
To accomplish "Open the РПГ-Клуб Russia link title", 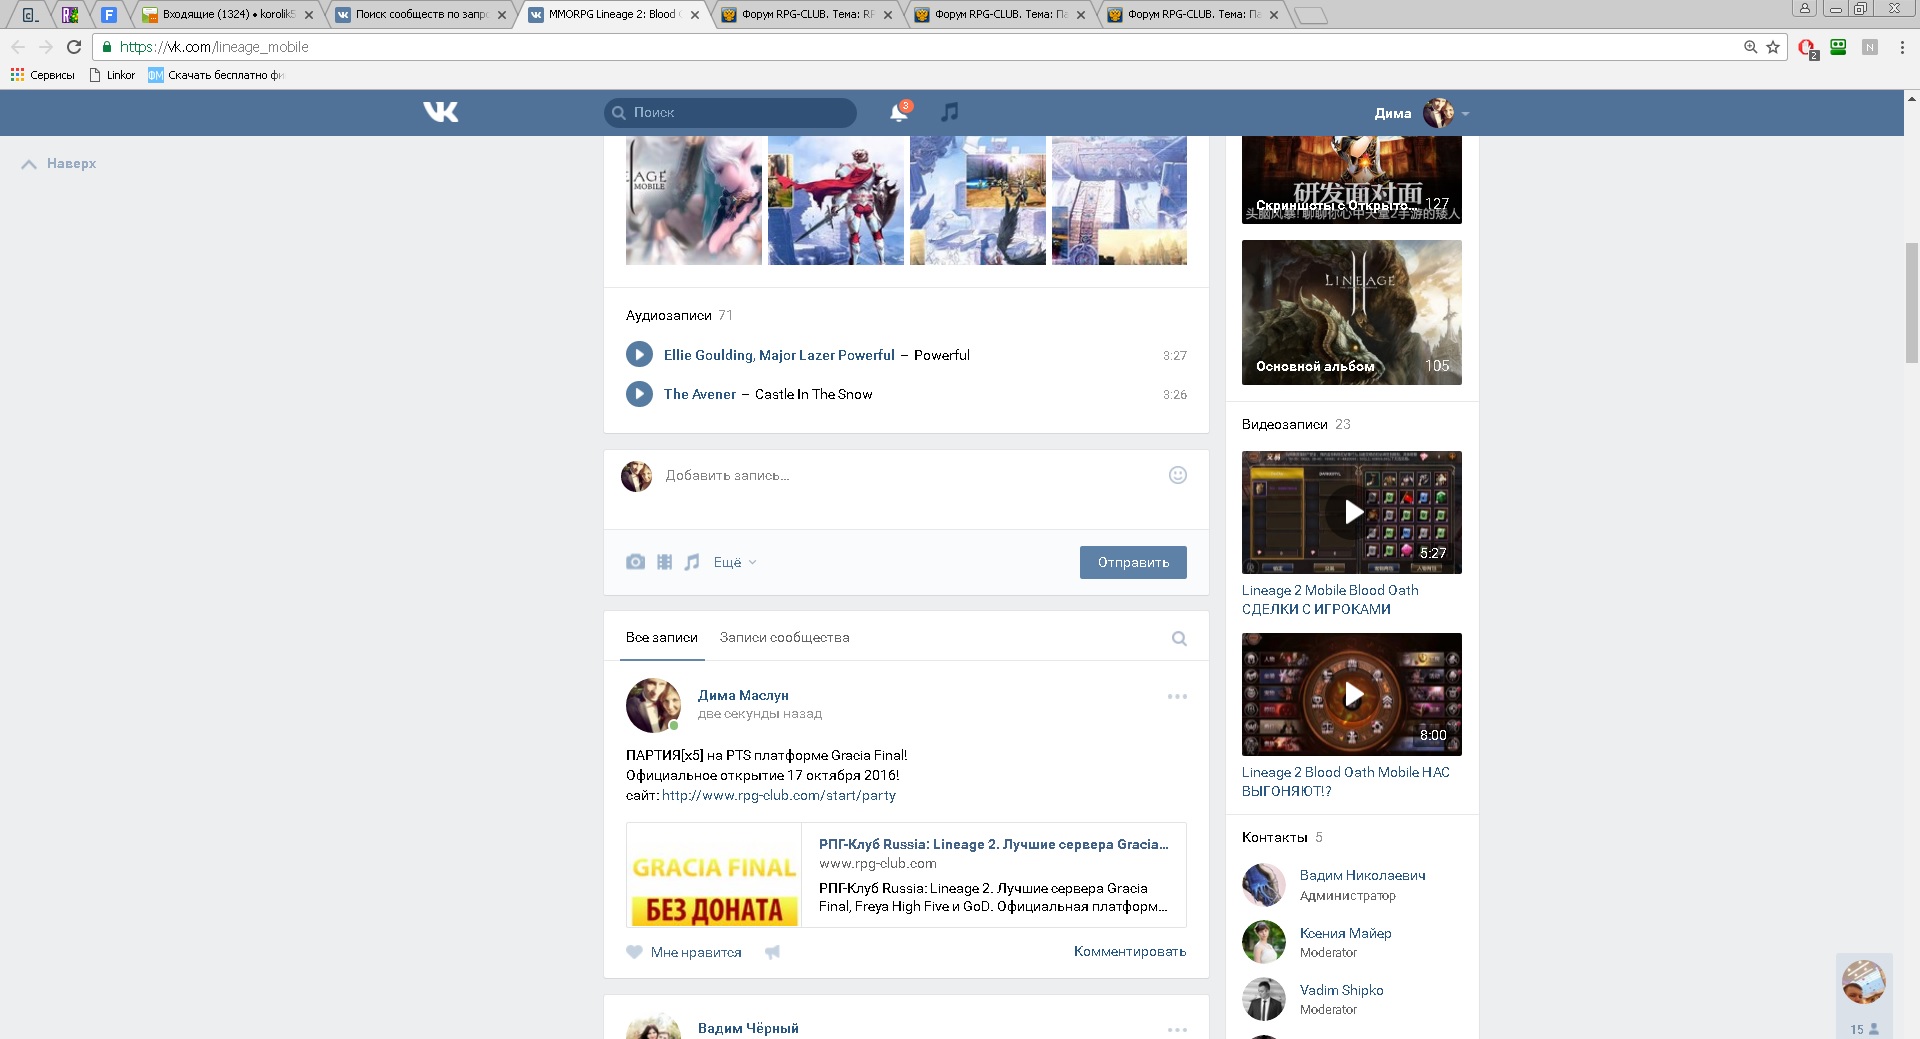I will (x=993, y=844).
